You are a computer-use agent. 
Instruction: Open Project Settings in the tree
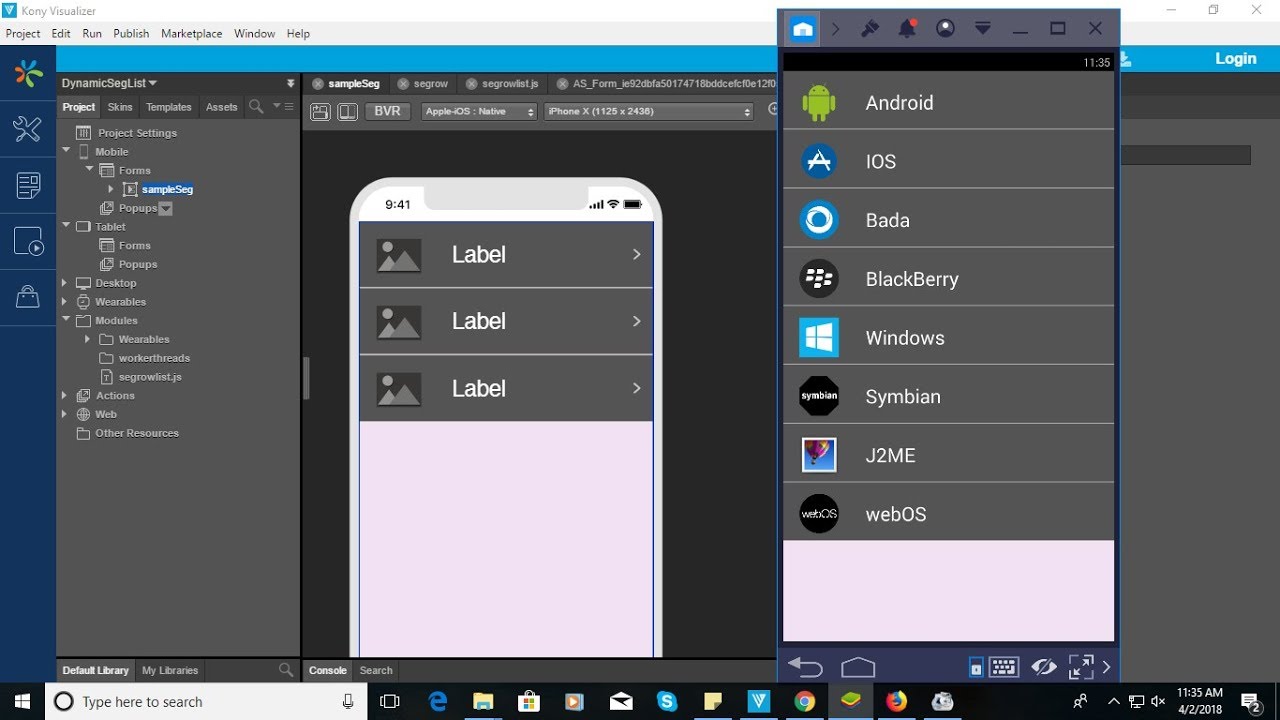(x=137, y=133)
